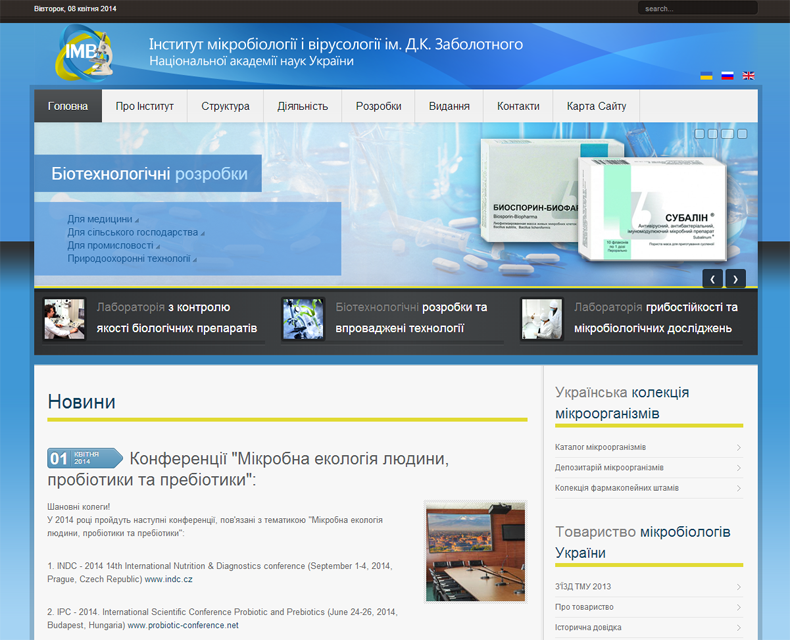Viewport: 790px width, 640px height.
Task: Open the Карта Сайту menu
Action: click(x=597, y=106)
